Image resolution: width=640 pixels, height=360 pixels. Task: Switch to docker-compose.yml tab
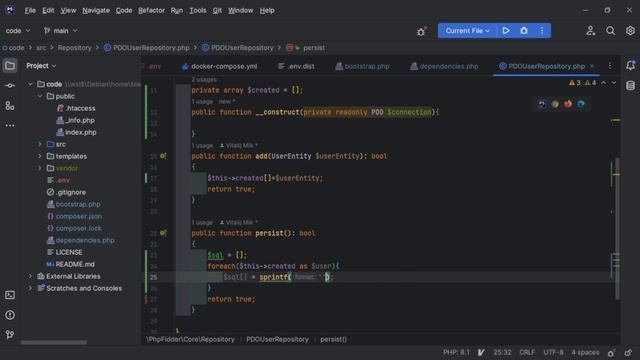[x=220, y=66]
